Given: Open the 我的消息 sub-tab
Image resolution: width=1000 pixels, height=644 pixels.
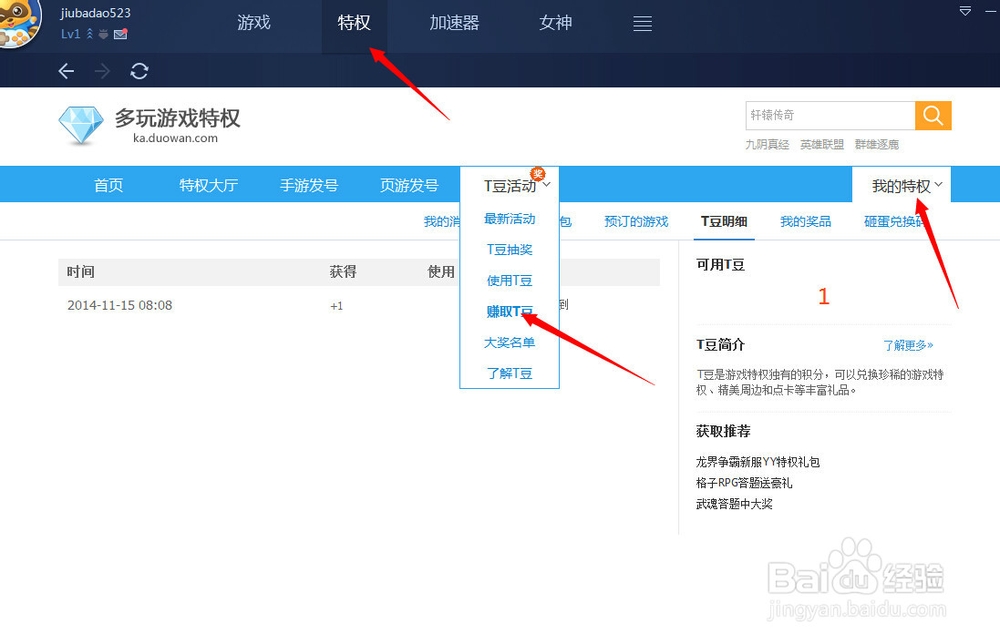Looking at the screenshot, I should 441,221.
